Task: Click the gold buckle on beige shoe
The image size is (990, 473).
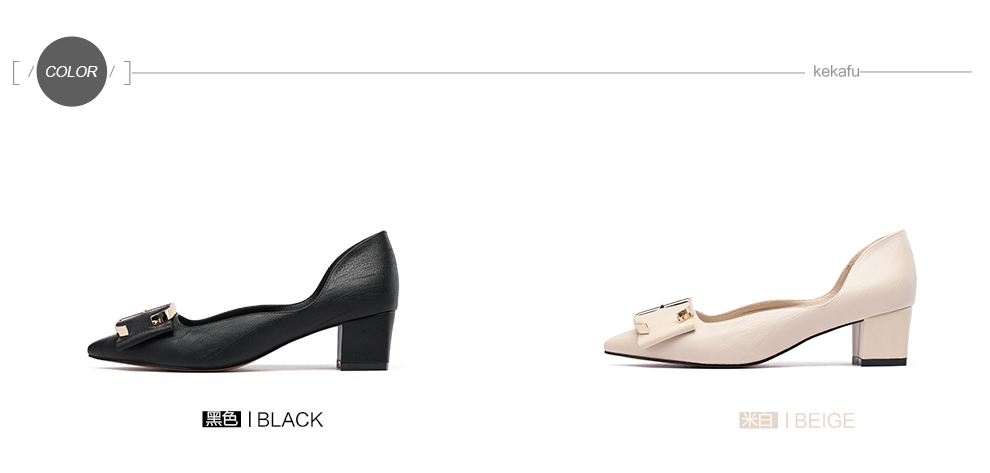Action: (664, 314)
